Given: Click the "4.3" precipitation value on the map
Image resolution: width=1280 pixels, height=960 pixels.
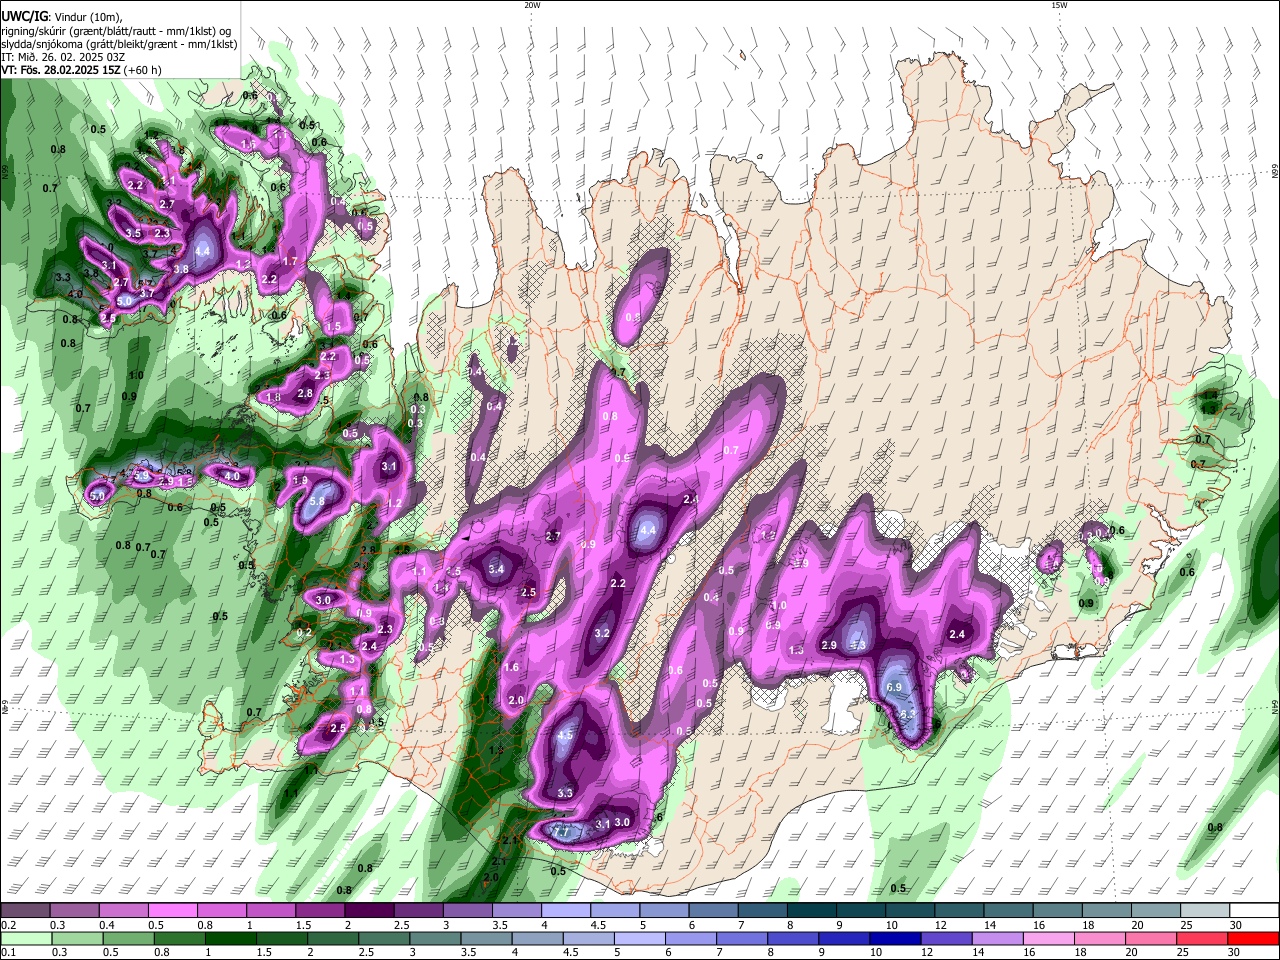Looking at the screenshot, I should tap(858, 645).
